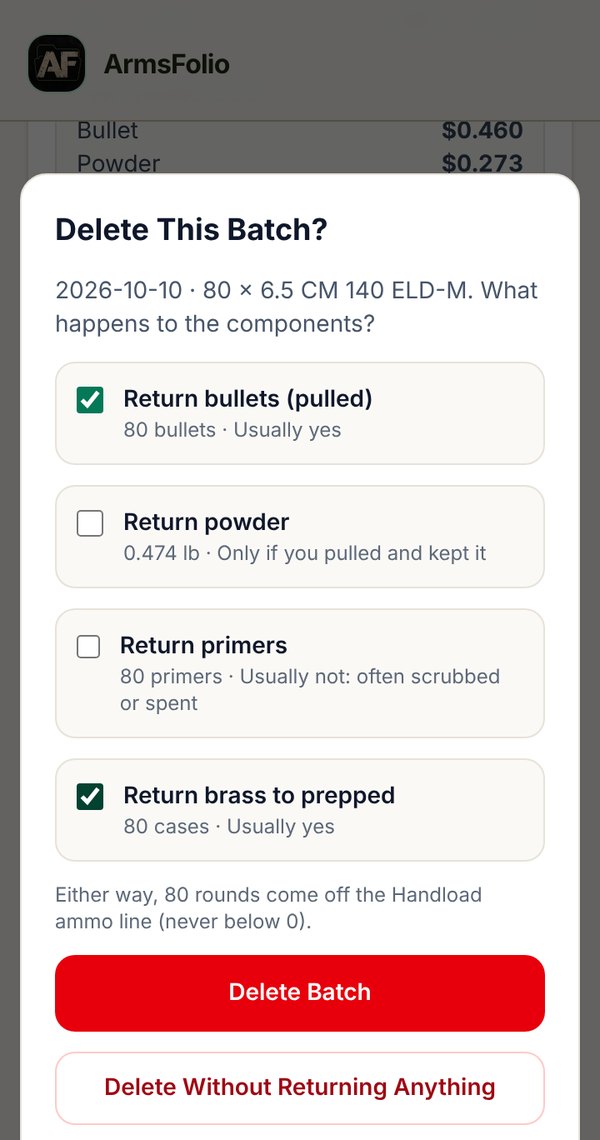Image resolution: width=600 pixels, height=1140 pixels.
Task: Check the Return primers checkbox
Action: [89, 646]
